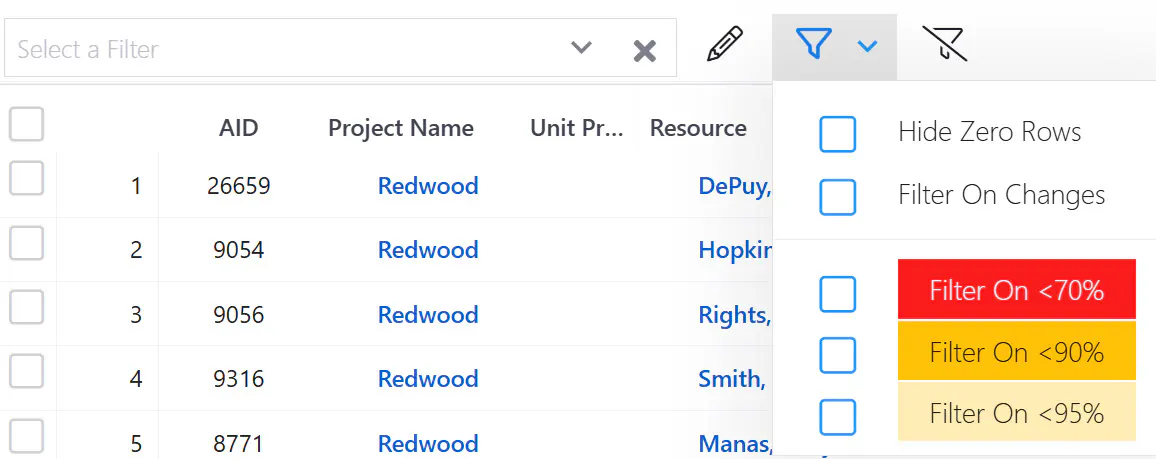Click AID cell 9054
This screenshot has width=1156, height=459.
[x=239, y=250]
